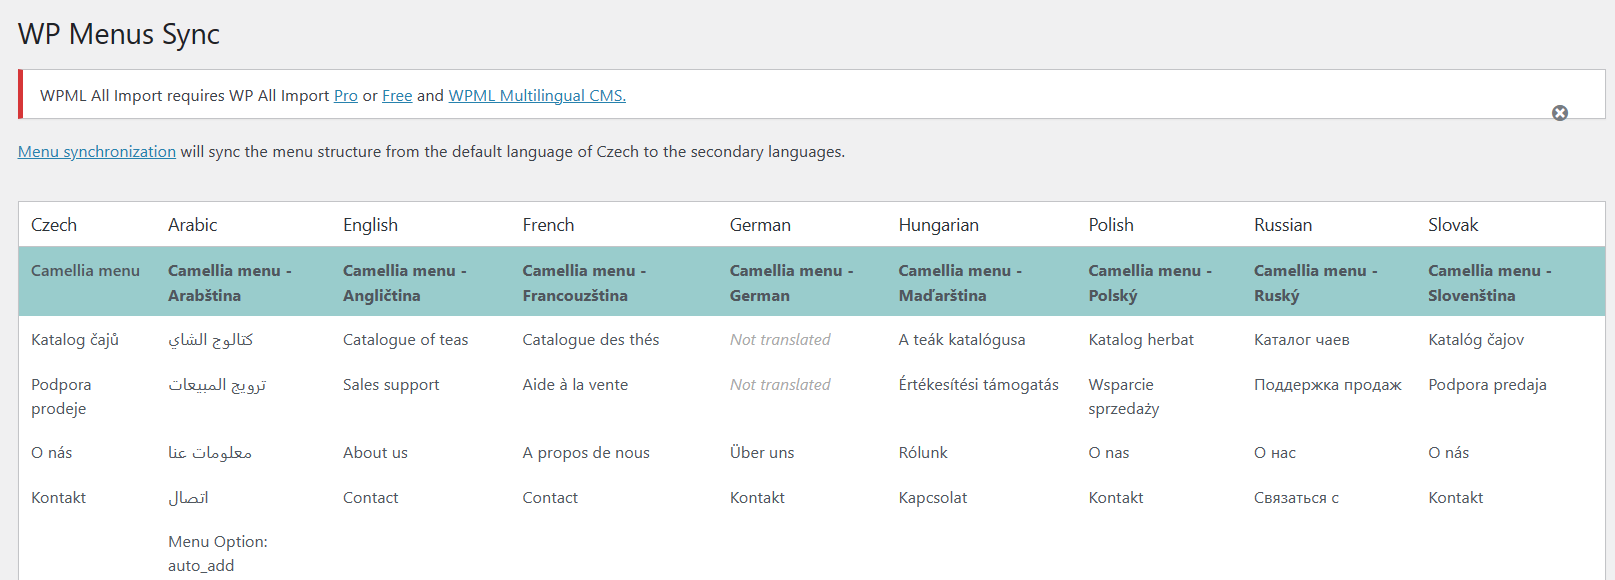Open the WPML Multilingual CMS link
1615x580 pixels.
pos(537,96)
